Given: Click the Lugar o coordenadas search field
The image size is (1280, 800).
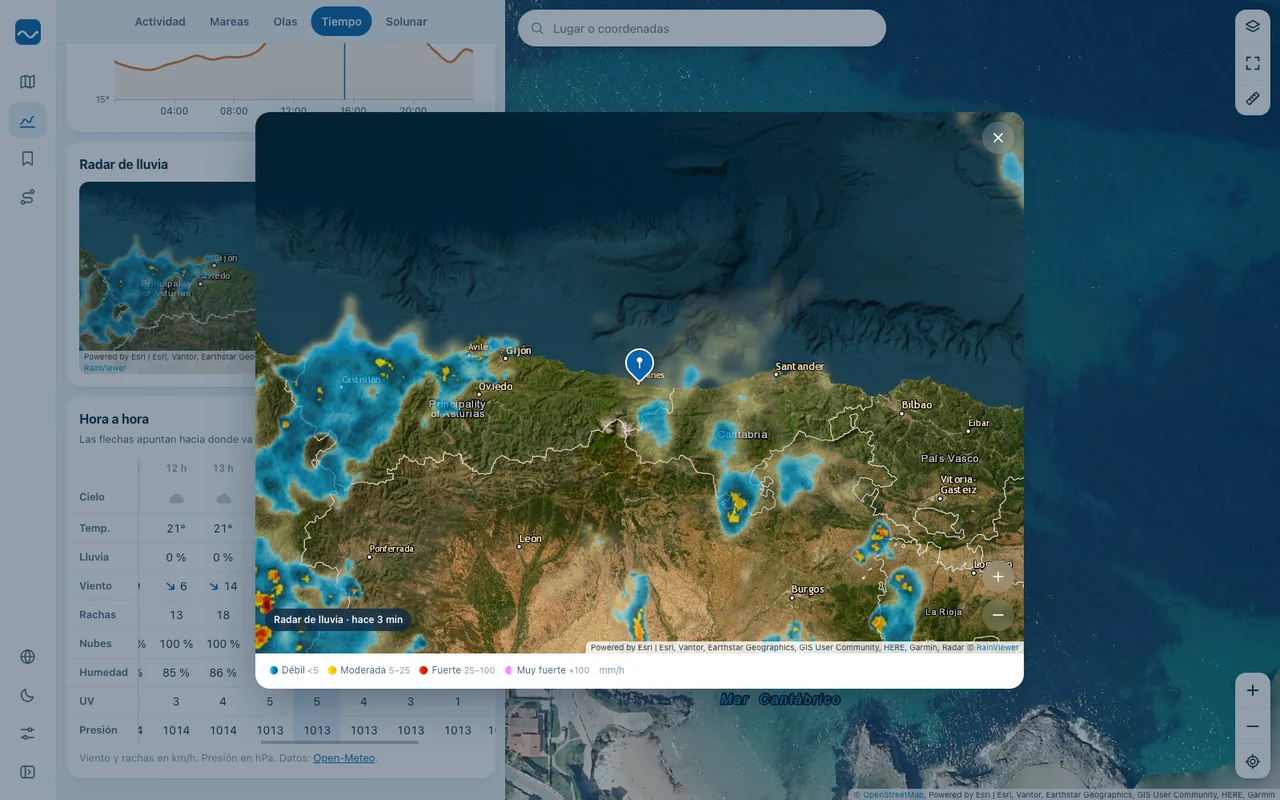Looking at the screenshot, I should [702, 28].
